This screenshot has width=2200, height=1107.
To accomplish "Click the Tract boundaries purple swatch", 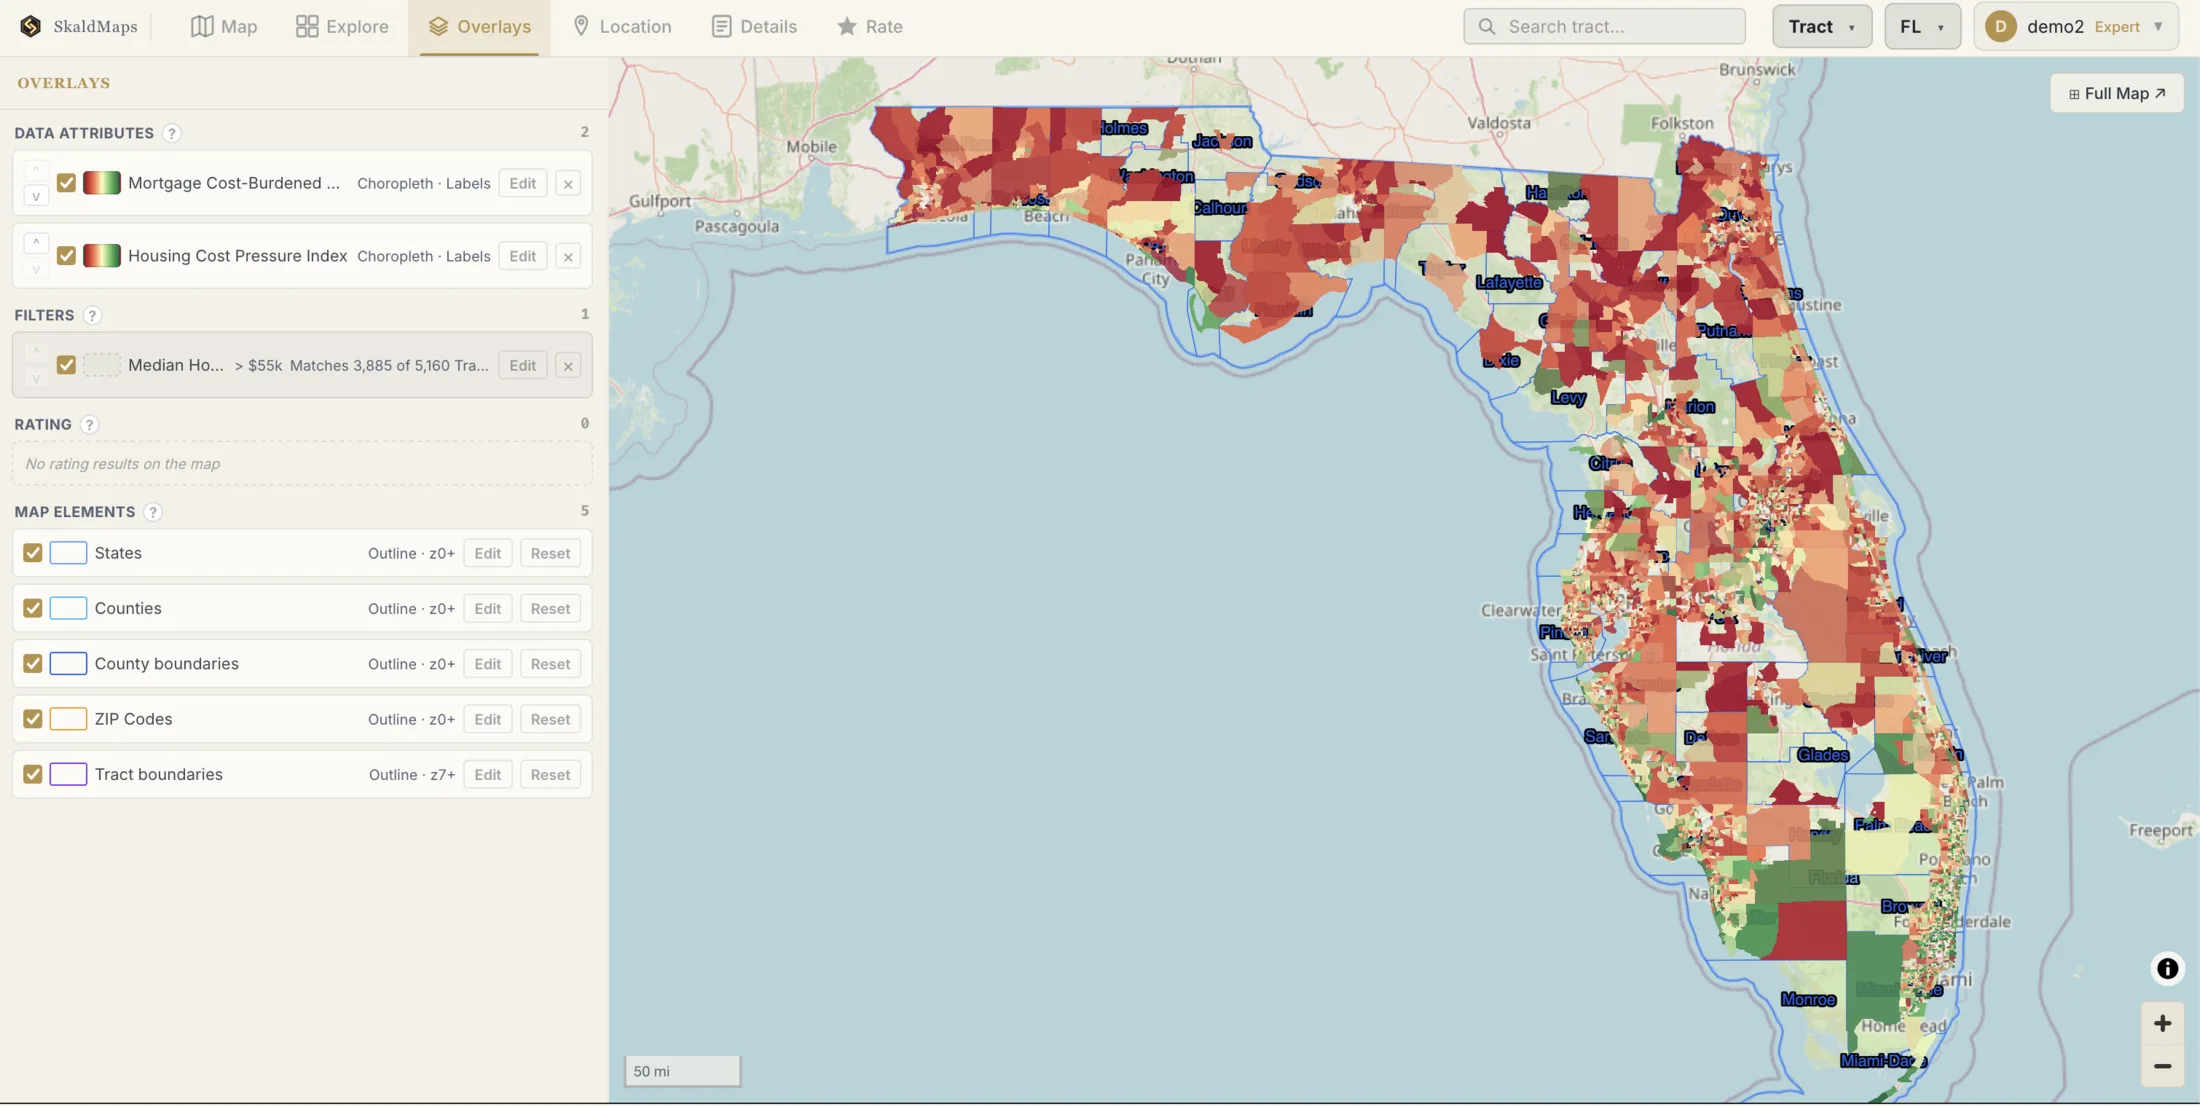I will [x=68, y=774].
